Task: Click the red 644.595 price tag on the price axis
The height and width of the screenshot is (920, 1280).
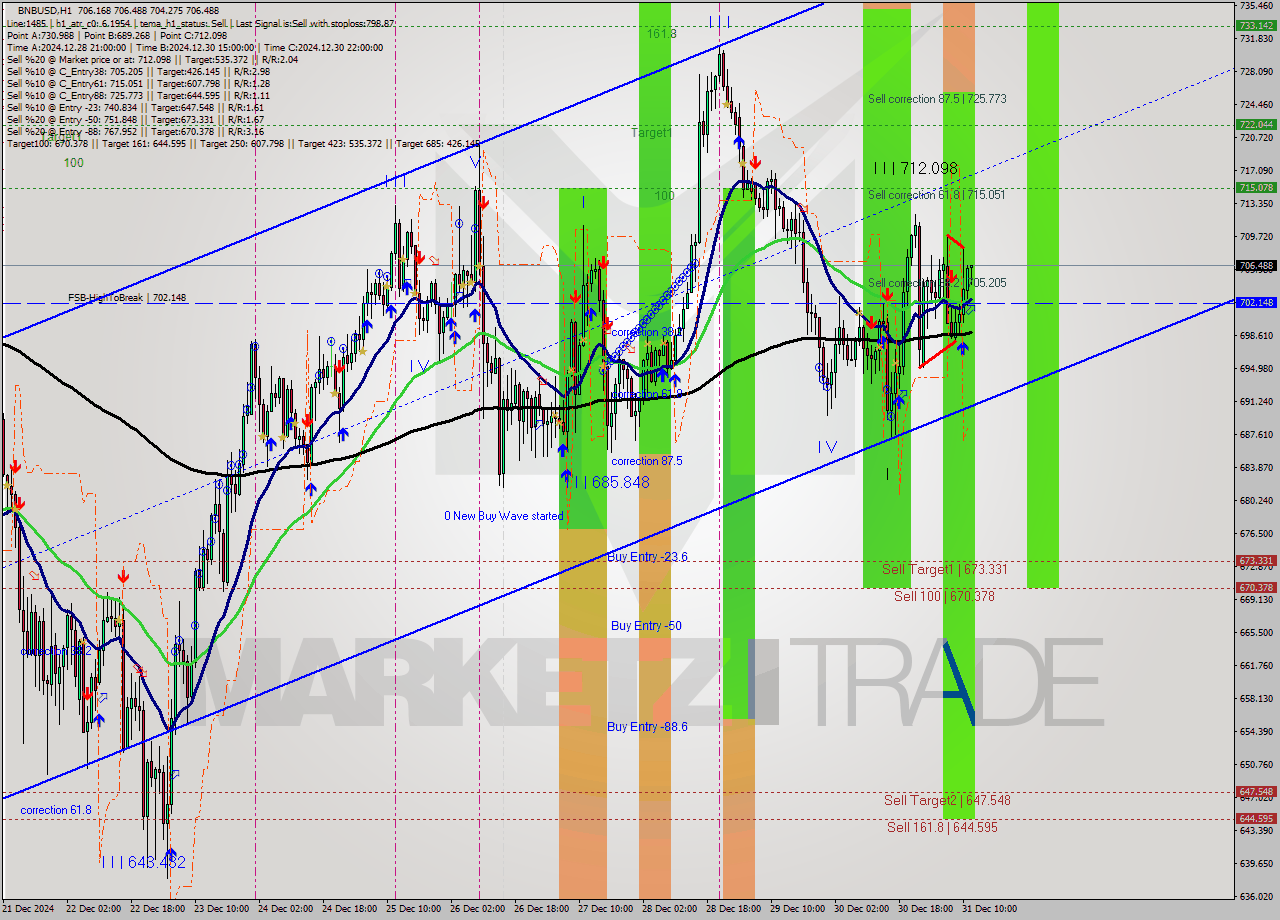Action: (x=1256, y=818)
